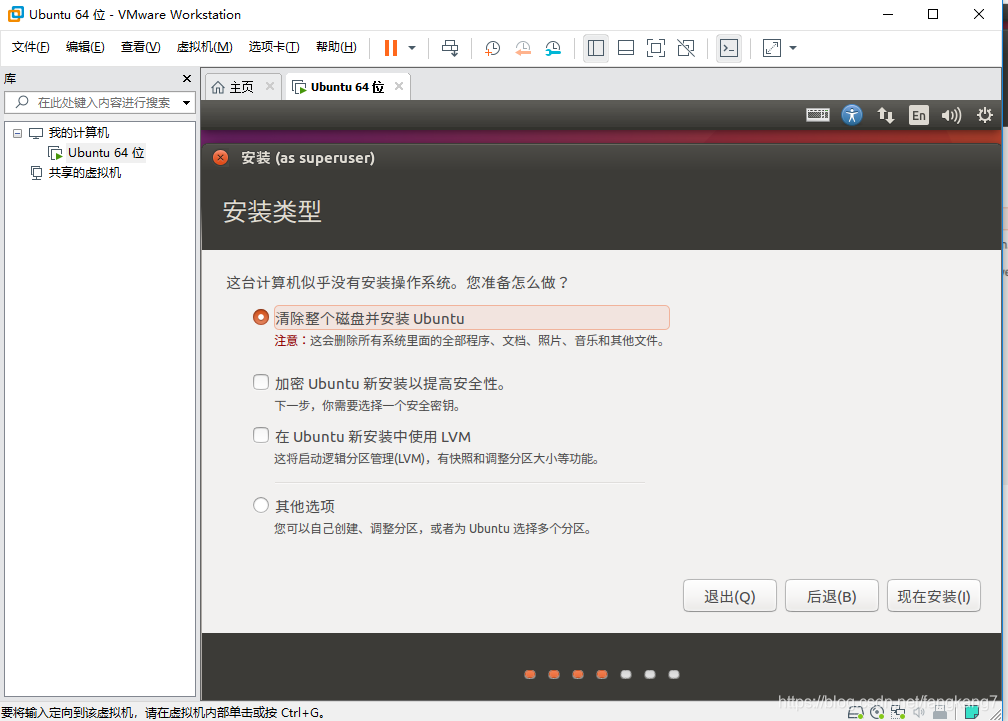Open the Ubuntu onscreen keyboard indicator
The height and width of the screenshot is (721, 1008).
tap(817, 115)
